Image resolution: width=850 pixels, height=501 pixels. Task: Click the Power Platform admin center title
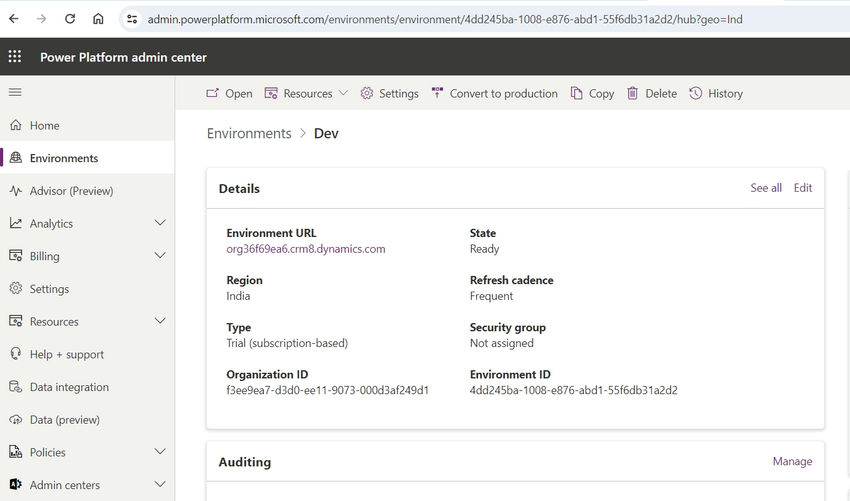123,57
